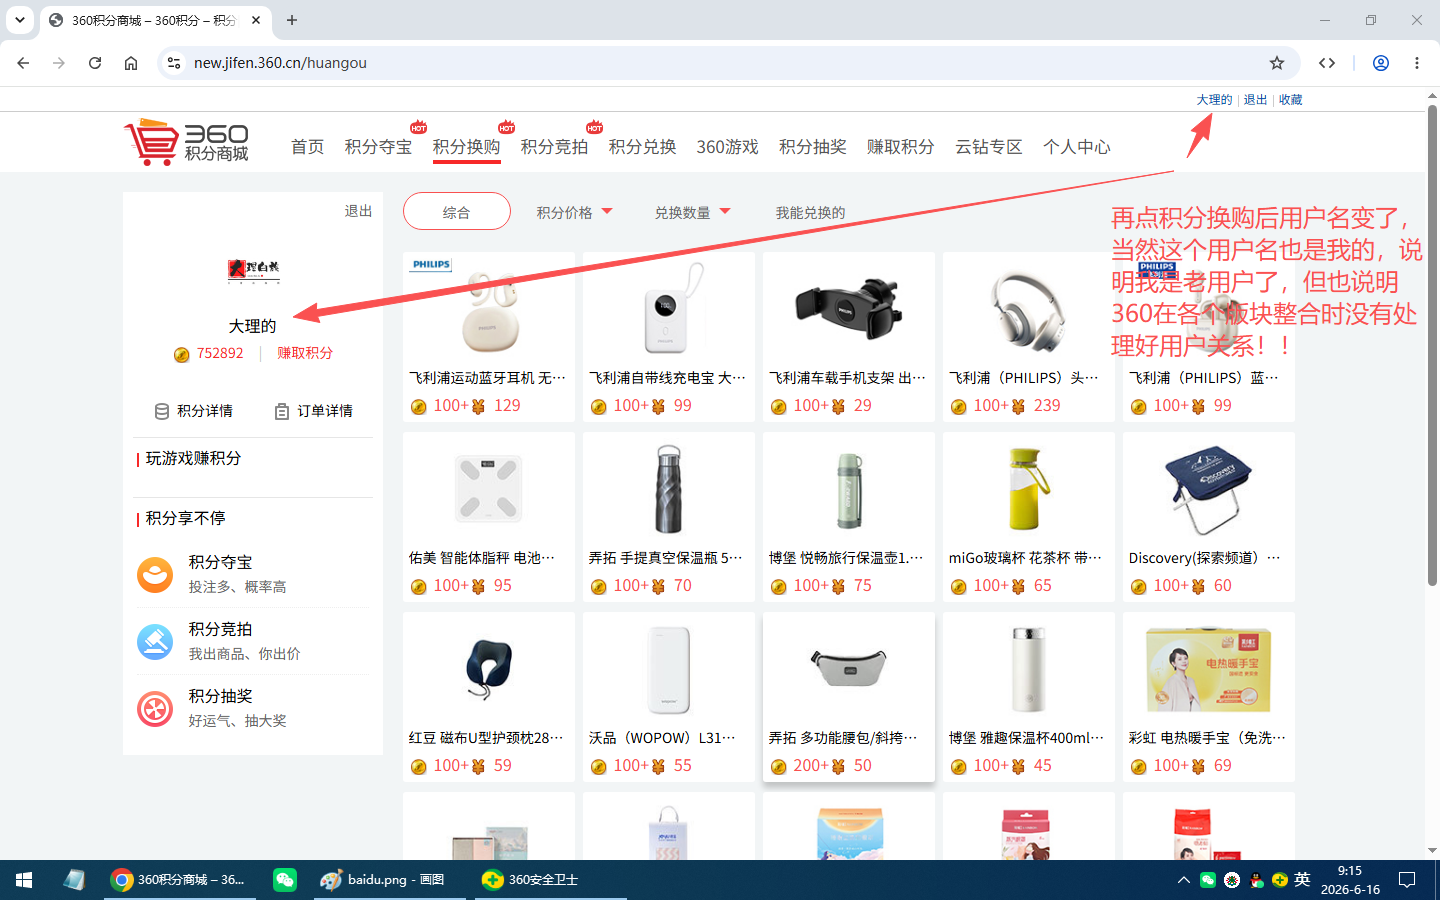Open the 积分竞拍 navigation menu item
The width and height of the screenshot is (1440, 900).
554,147
